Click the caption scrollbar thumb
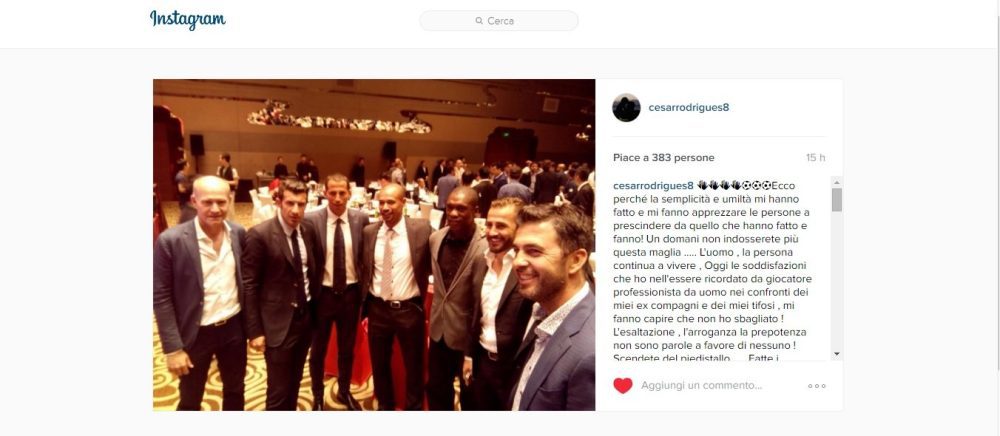The width and height of the screenshot is (1000, 436). click(x=837, y=200)
